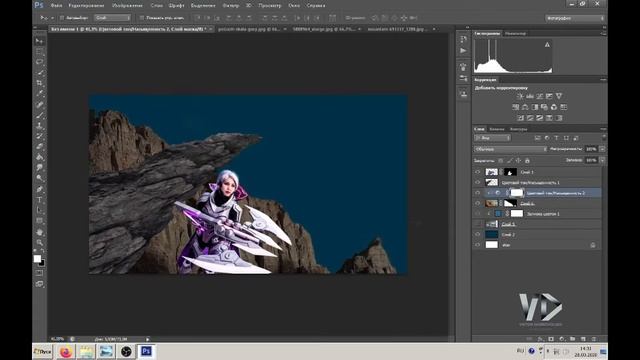Enable the Auto-Select checkbox
The image size is (640, 360).
(62, 18)
